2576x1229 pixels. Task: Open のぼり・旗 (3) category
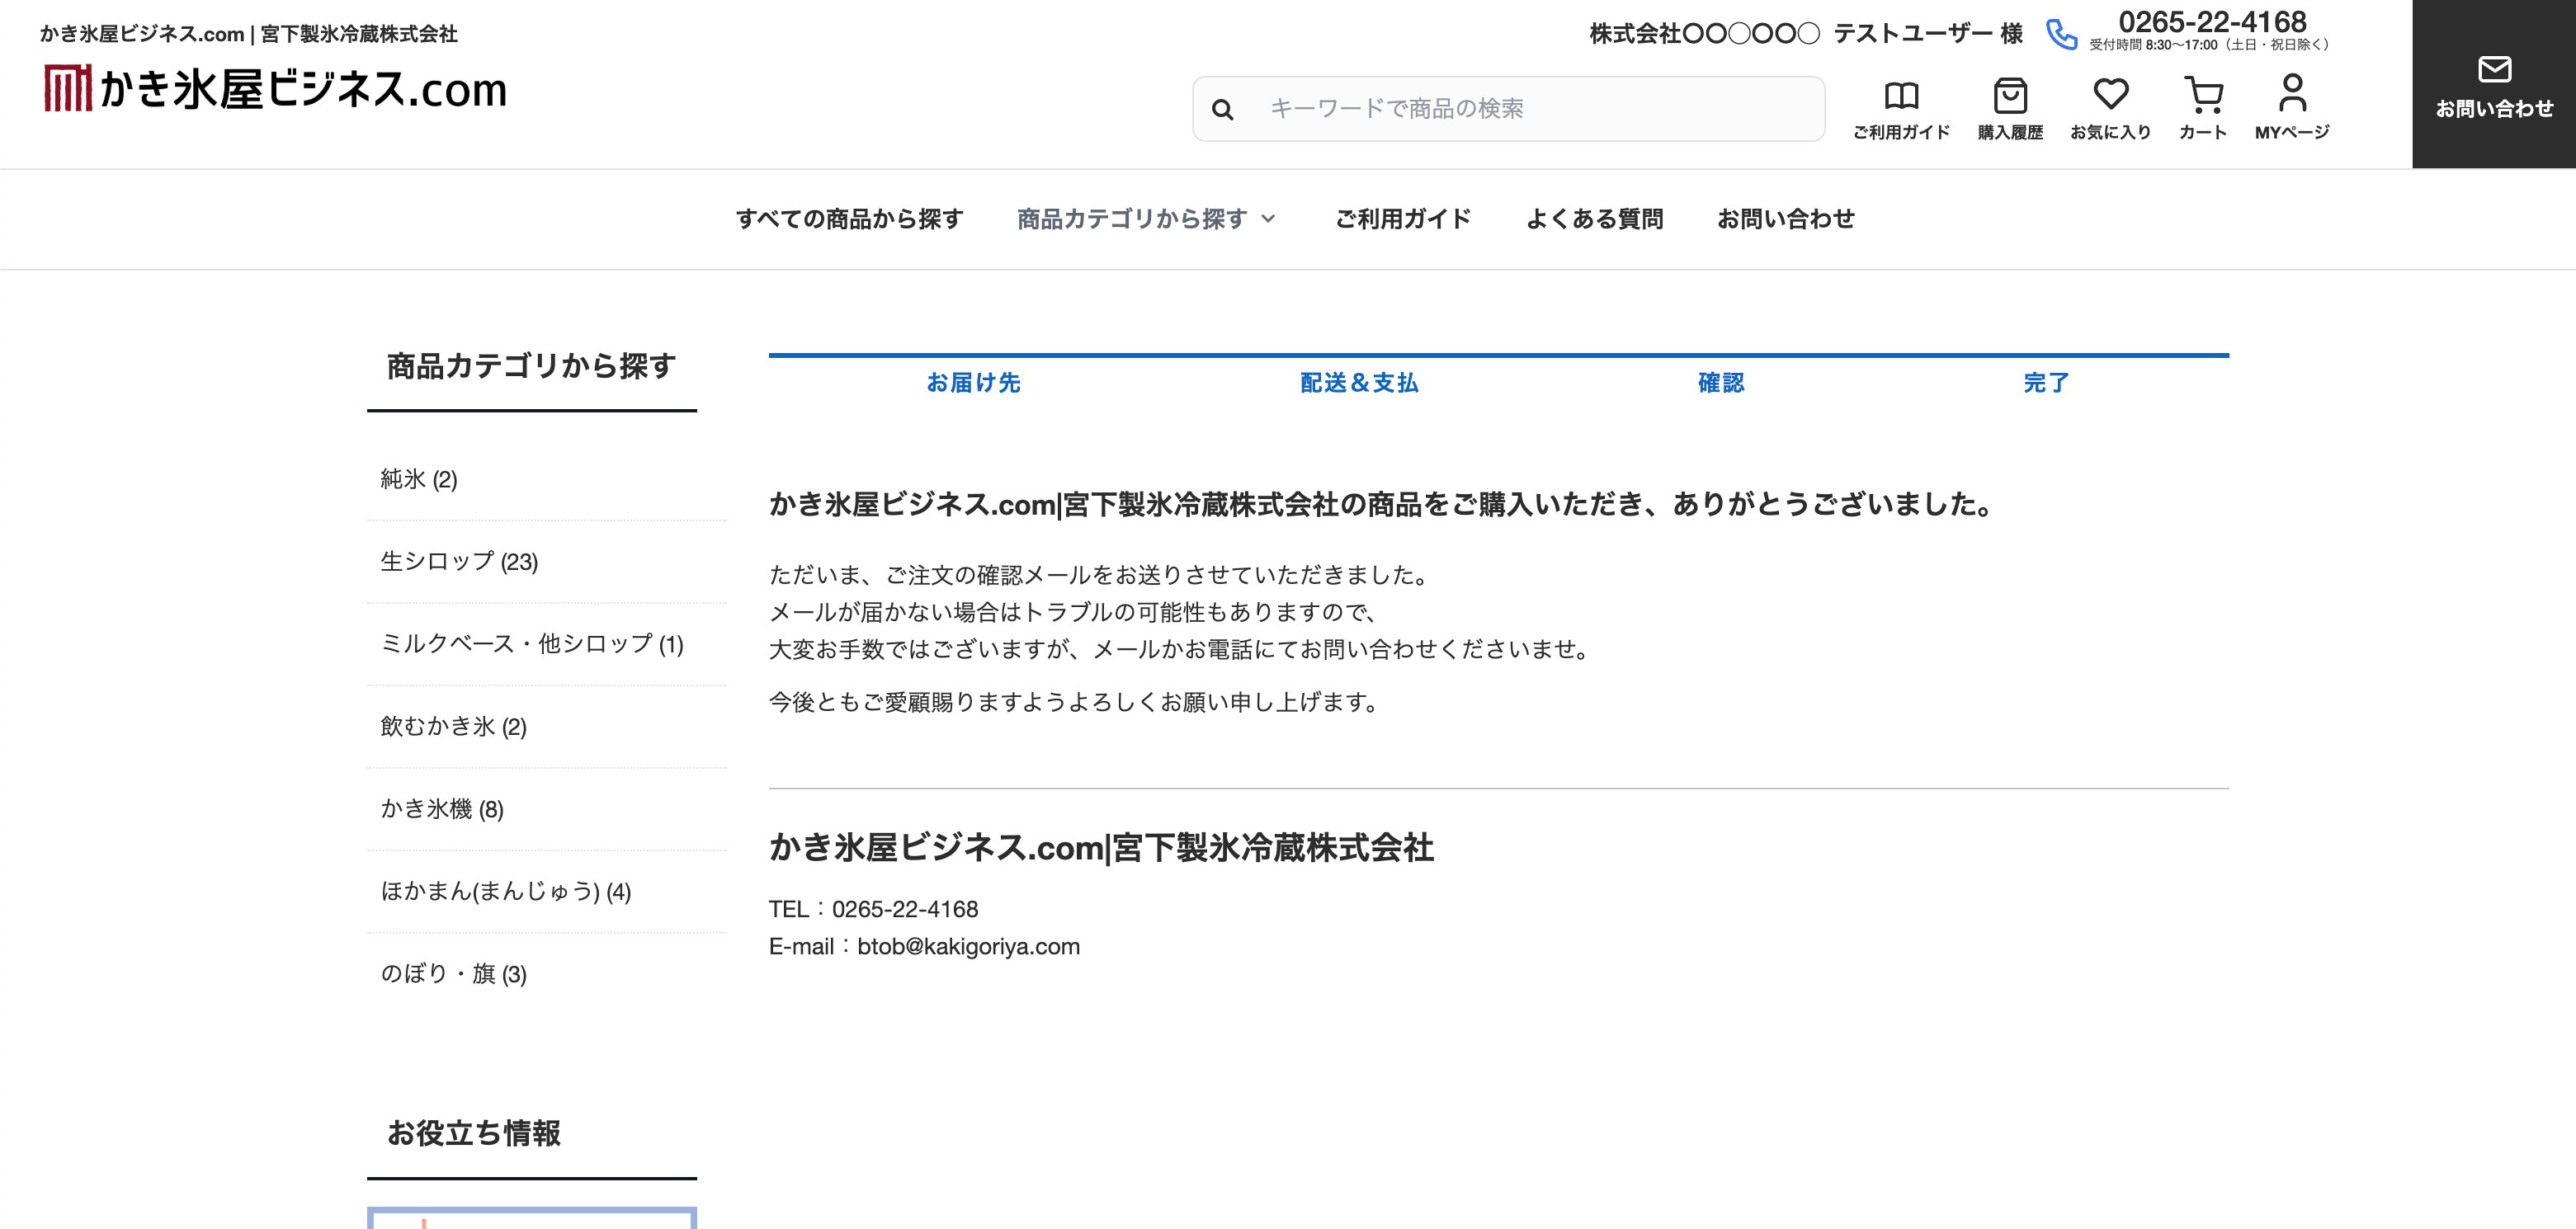click(x=453, y=974)
